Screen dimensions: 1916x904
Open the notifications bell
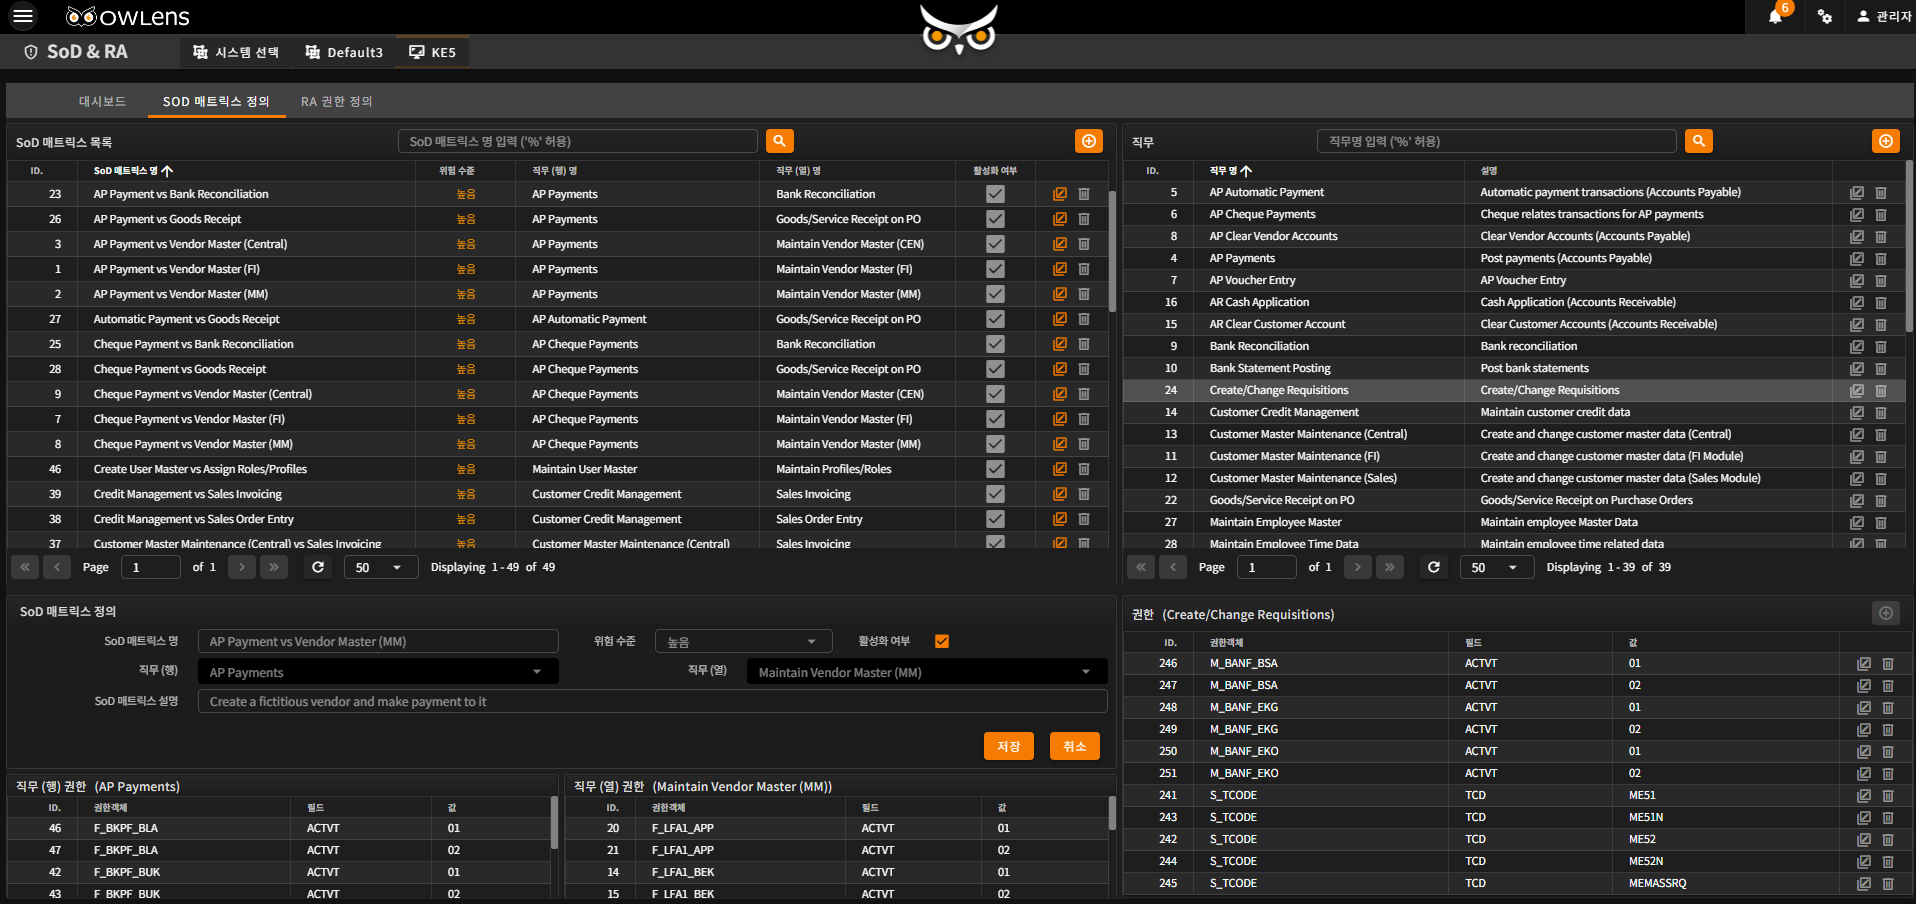[x=1775, y=17]
